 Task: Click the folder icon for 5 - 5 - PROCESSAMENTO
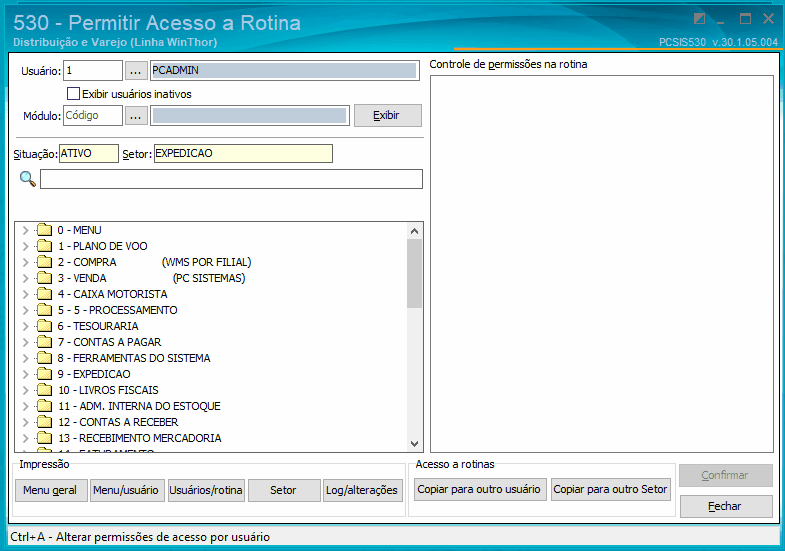(x=45, y=310)
